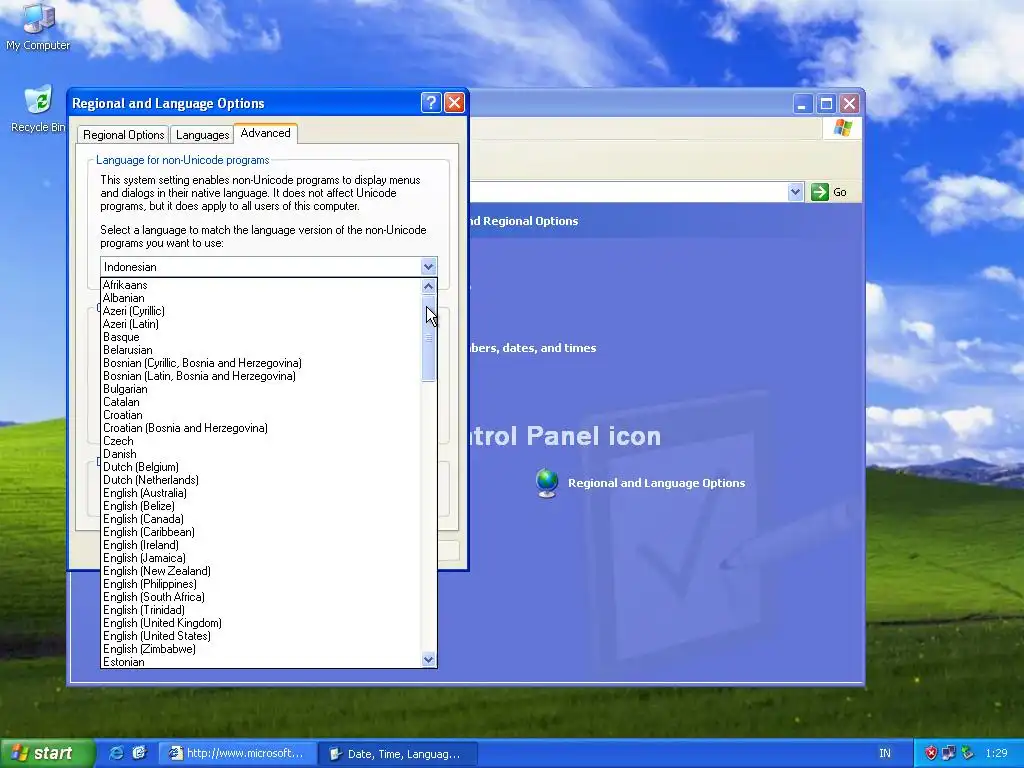Select English (Australia)

pyautogui.click(x=261, y=493)
